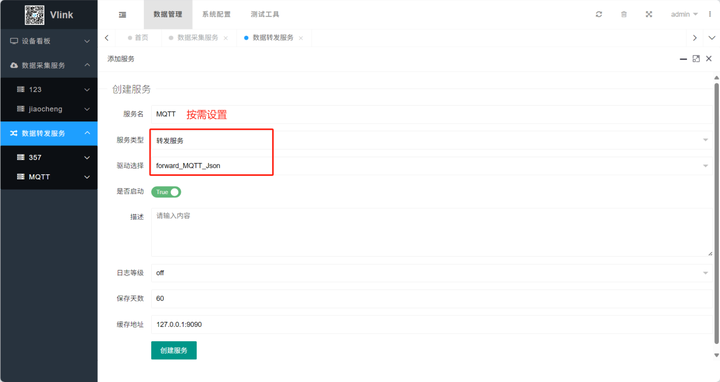720x382 pixels.
Task: Click the 创建服务 button
Action: point(174,350)
